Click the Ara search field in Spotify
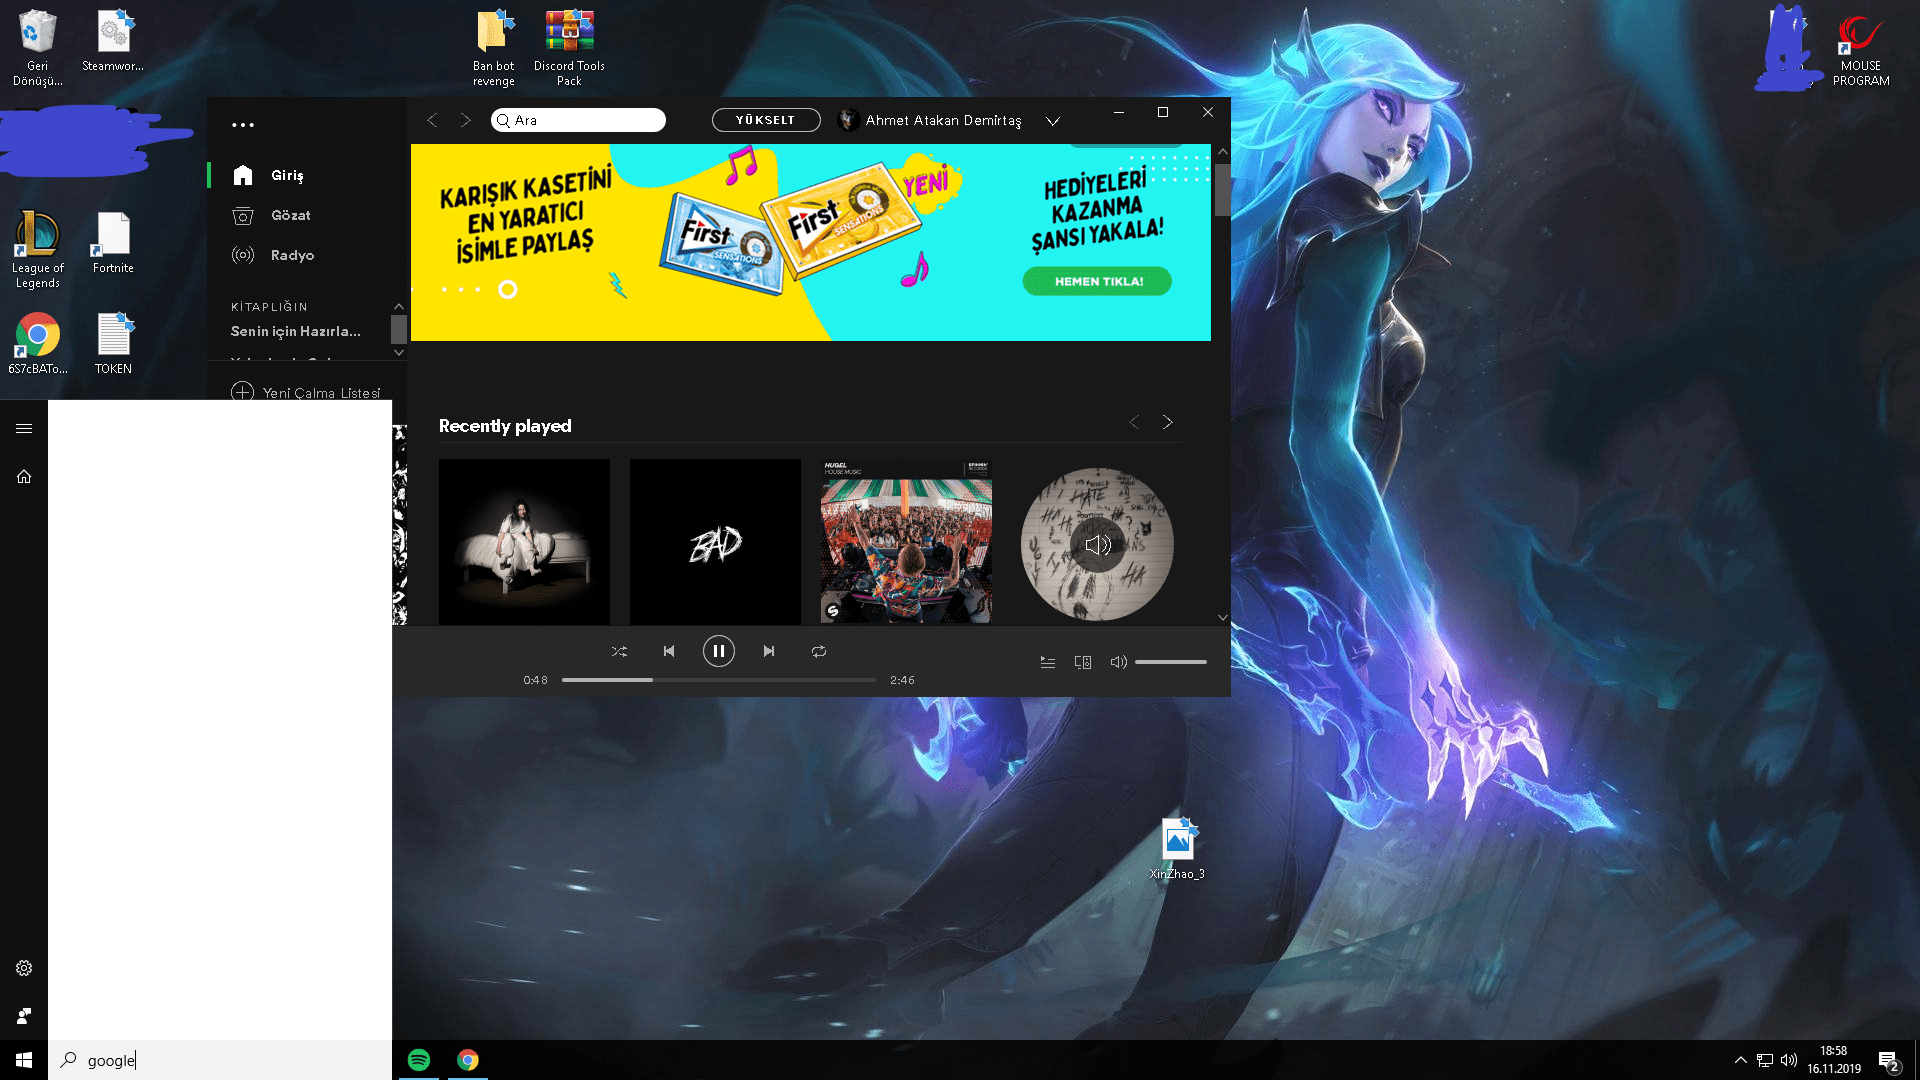Screen dimensions: 1920x1080 click(x=578, y=120)
